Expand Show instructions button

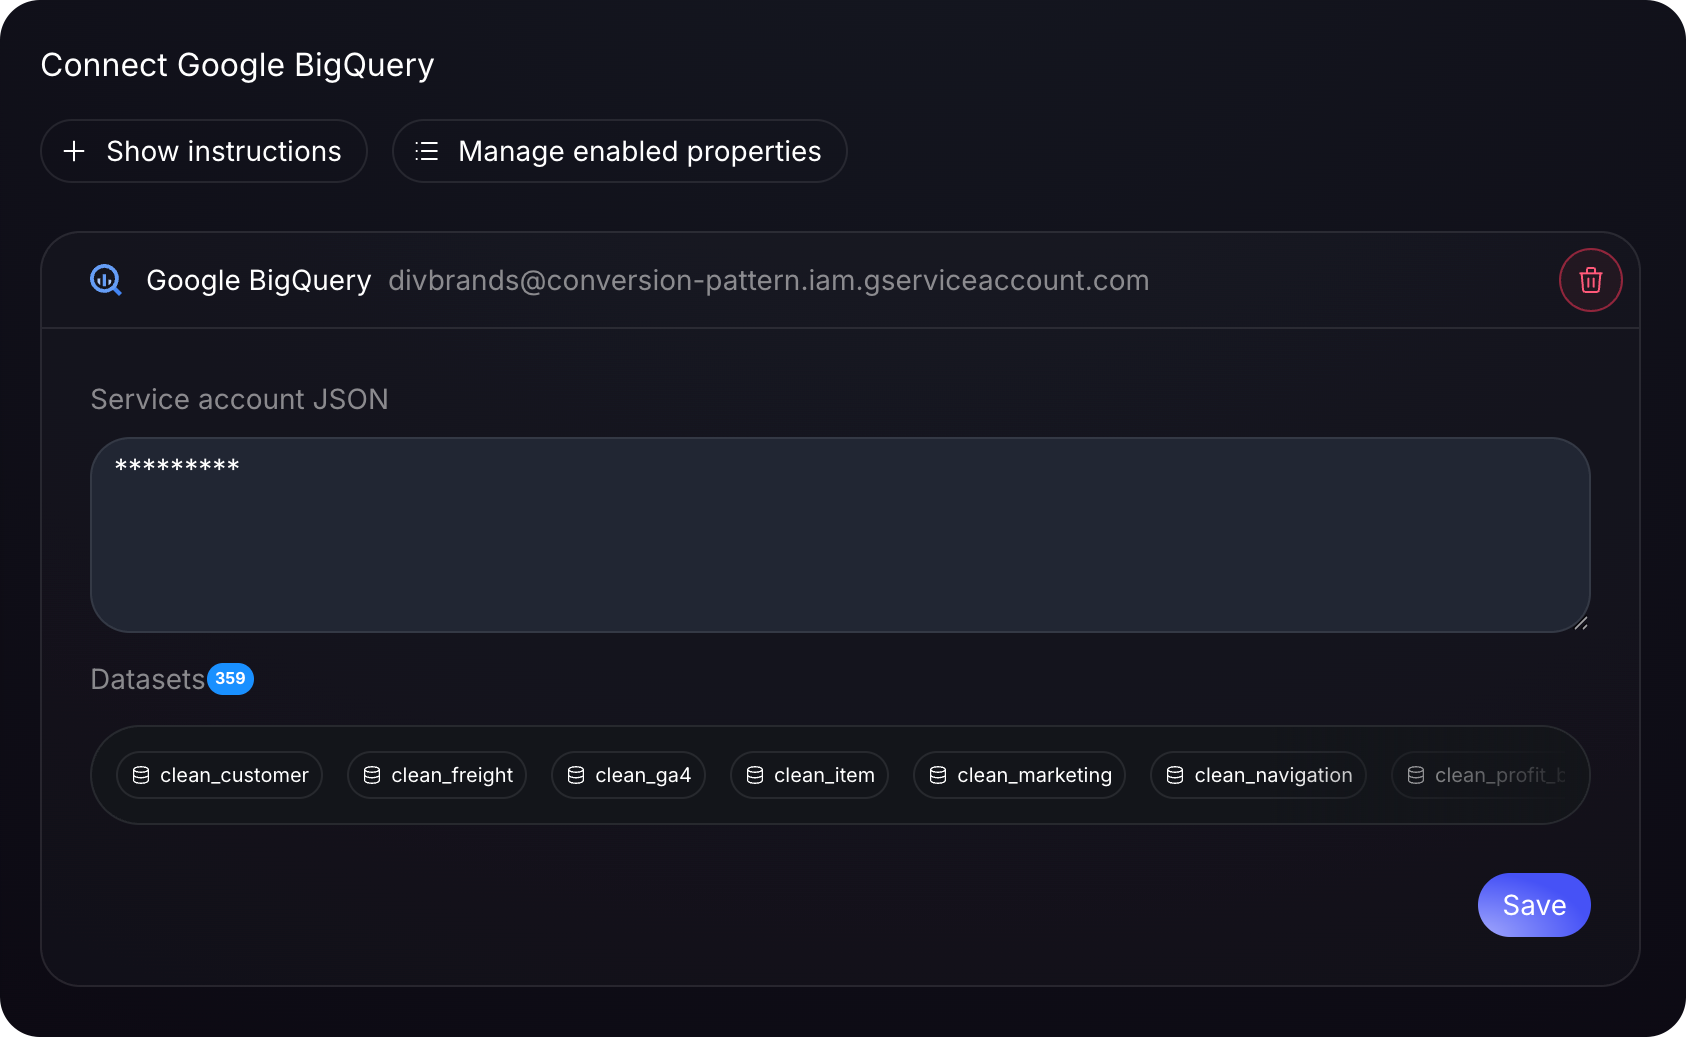tap(204, 151)
